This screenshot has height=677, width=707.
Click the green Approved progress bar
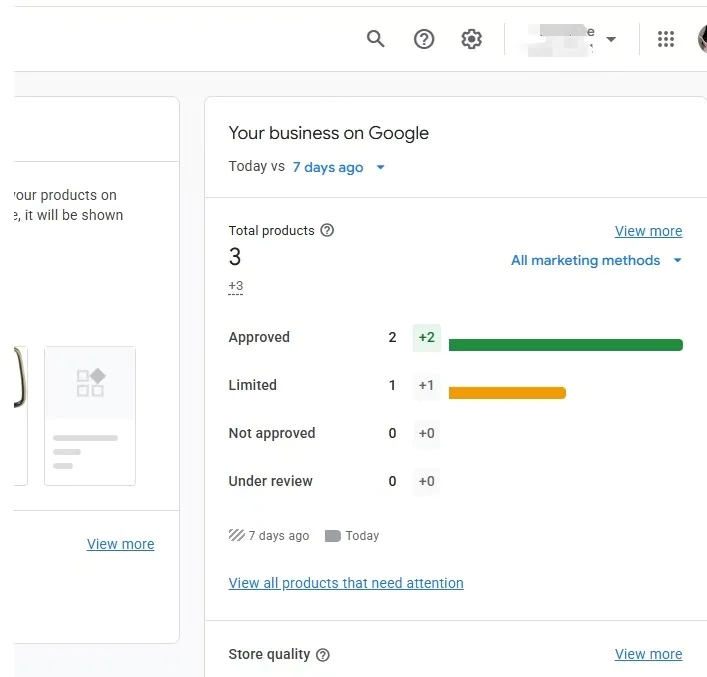(x=565, y=345)
